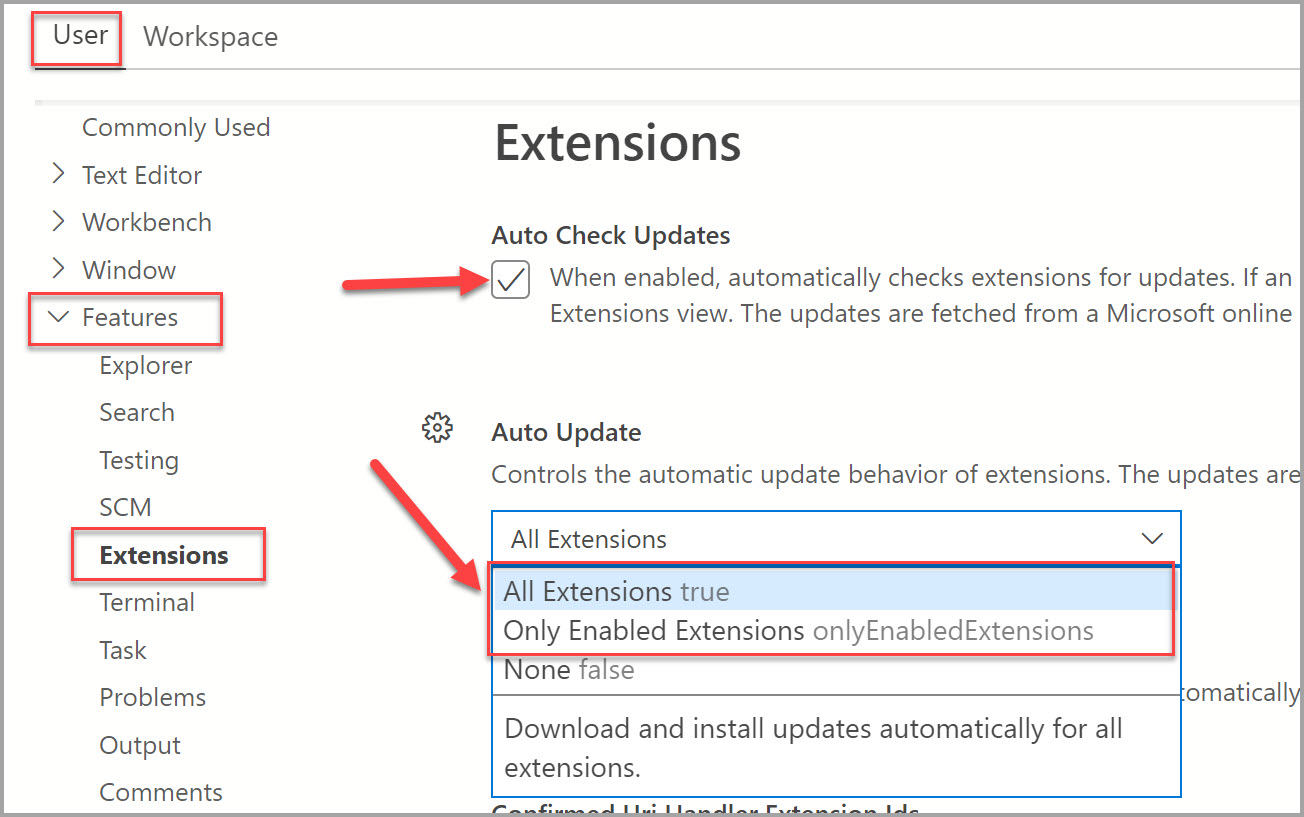The height and width of the screenshot is (817, 1304).
Task: Open the Terminal settings category
Action: [147, 603]
